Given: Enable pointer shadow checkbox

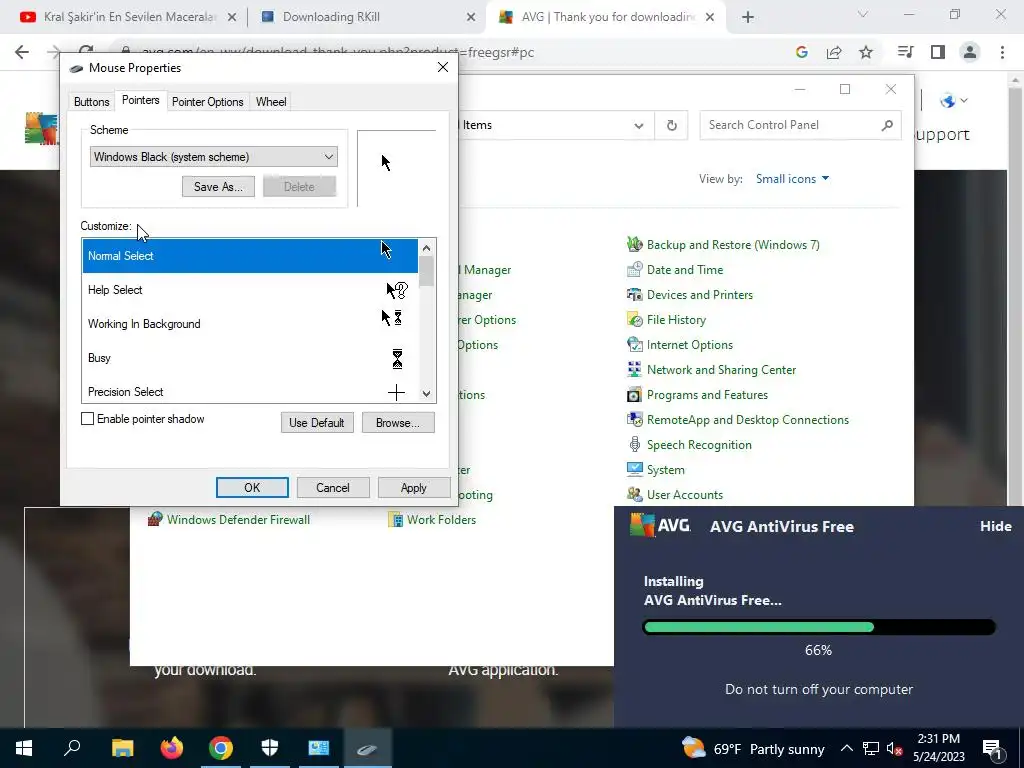Looking at the screenshot, I should coord(88,419).
